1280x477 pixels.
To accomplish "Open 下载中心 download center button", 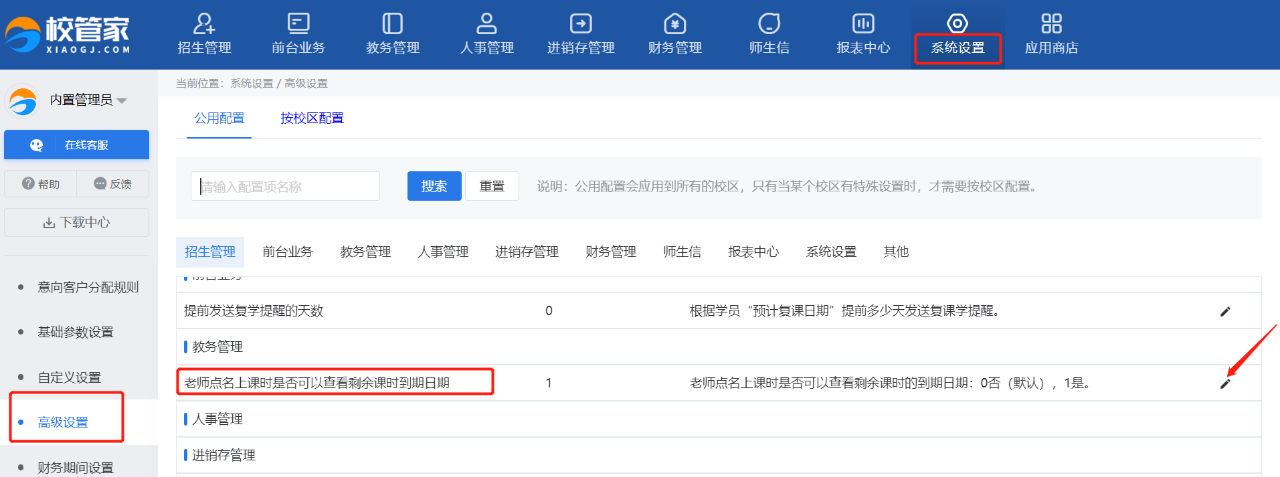I will [76, 222].
